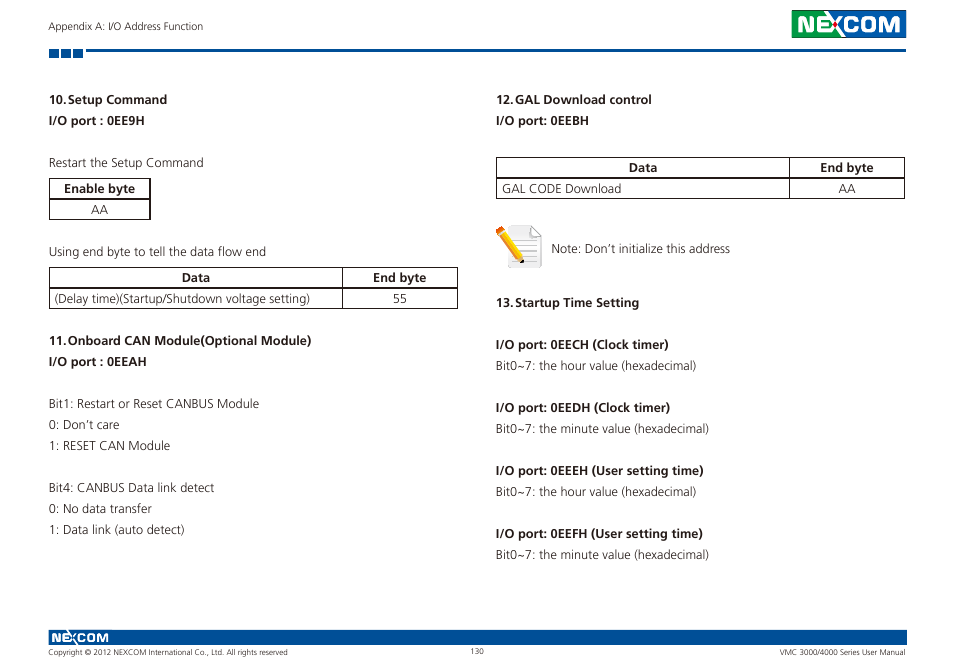The image size is (954, 672).
Task: Select 'I/O port: 0EEFH (User setting time)'
Action: click(x=599, y=533)
